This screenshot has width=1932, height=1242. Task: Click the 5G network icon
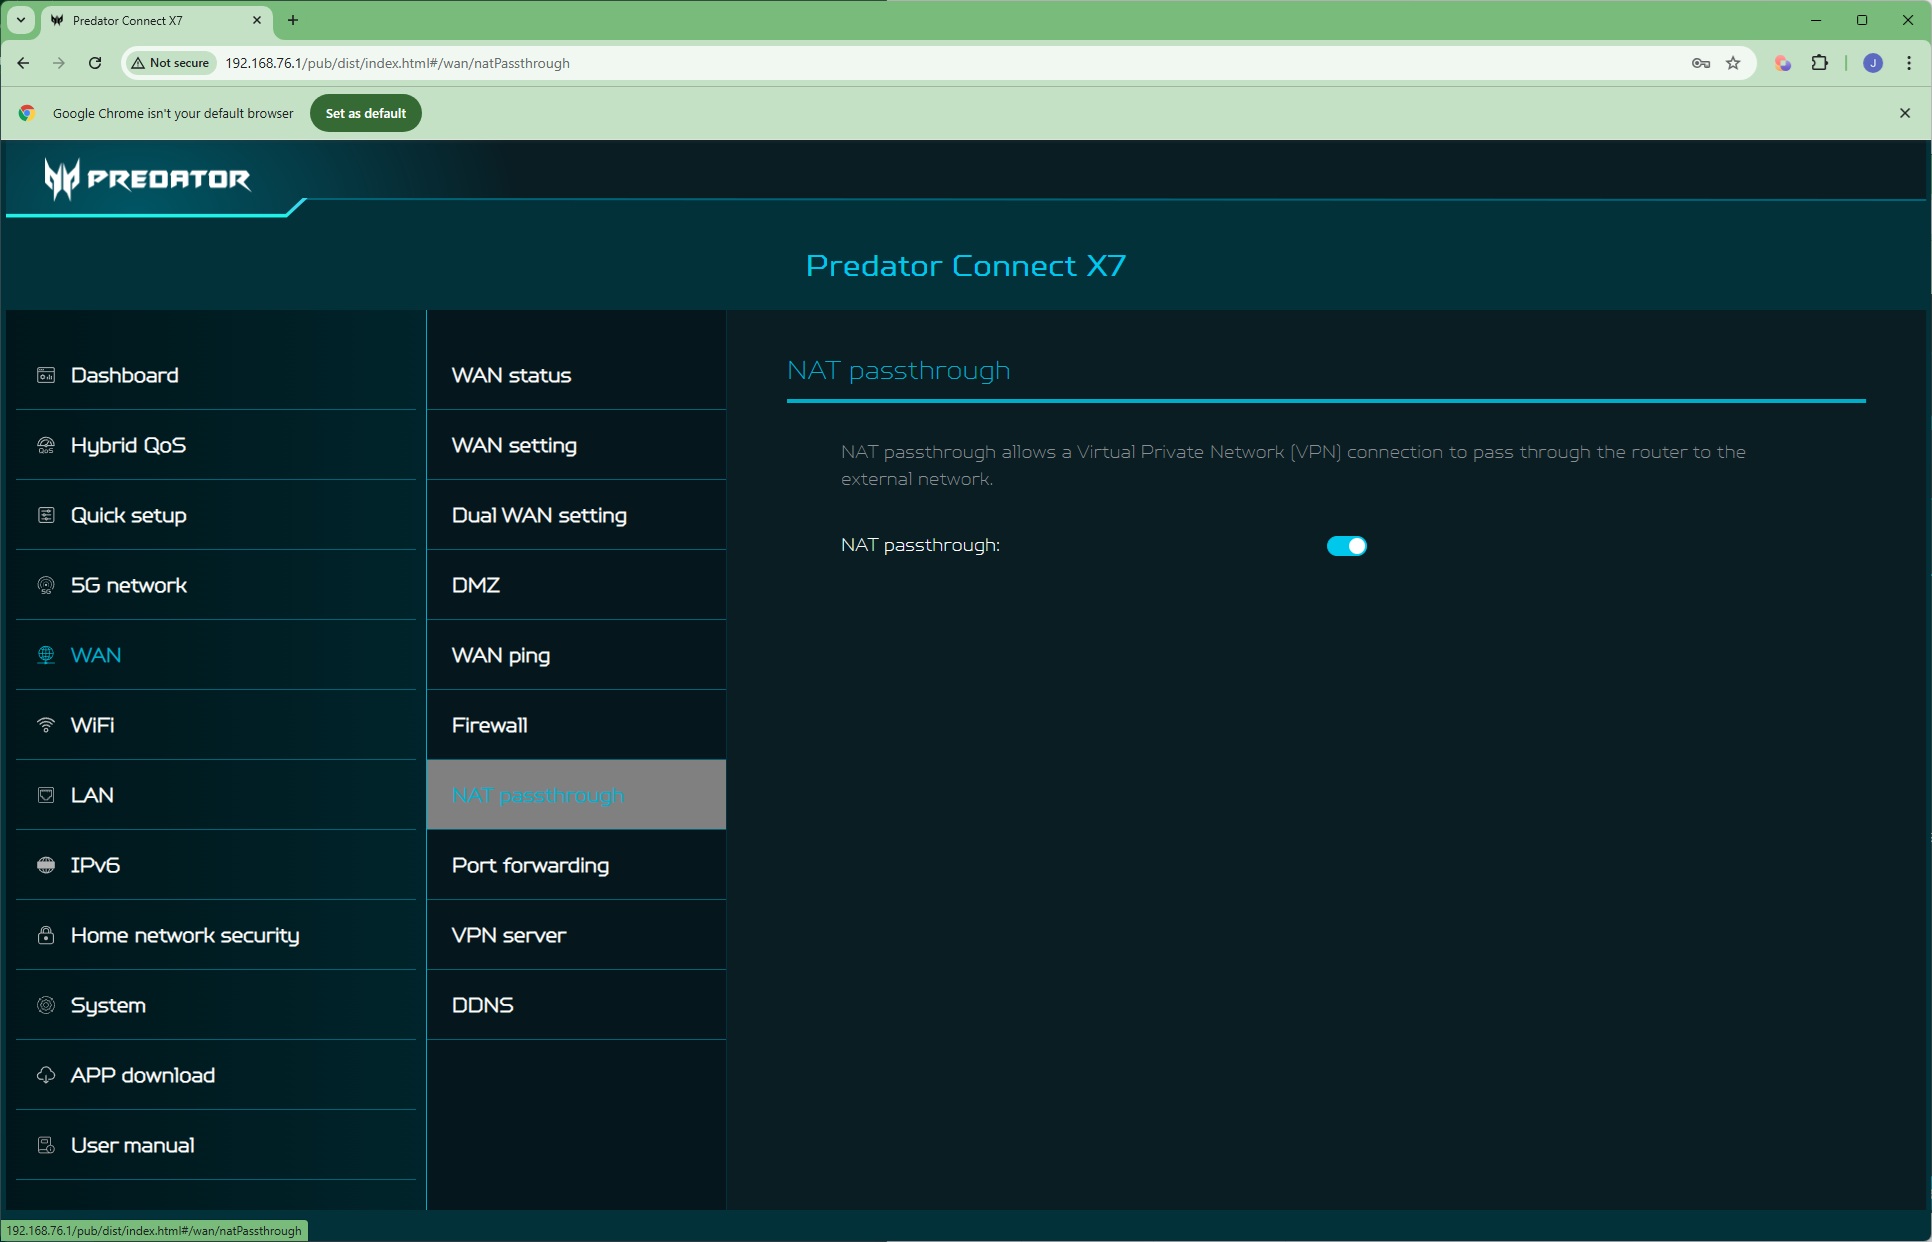click(46, 585)
